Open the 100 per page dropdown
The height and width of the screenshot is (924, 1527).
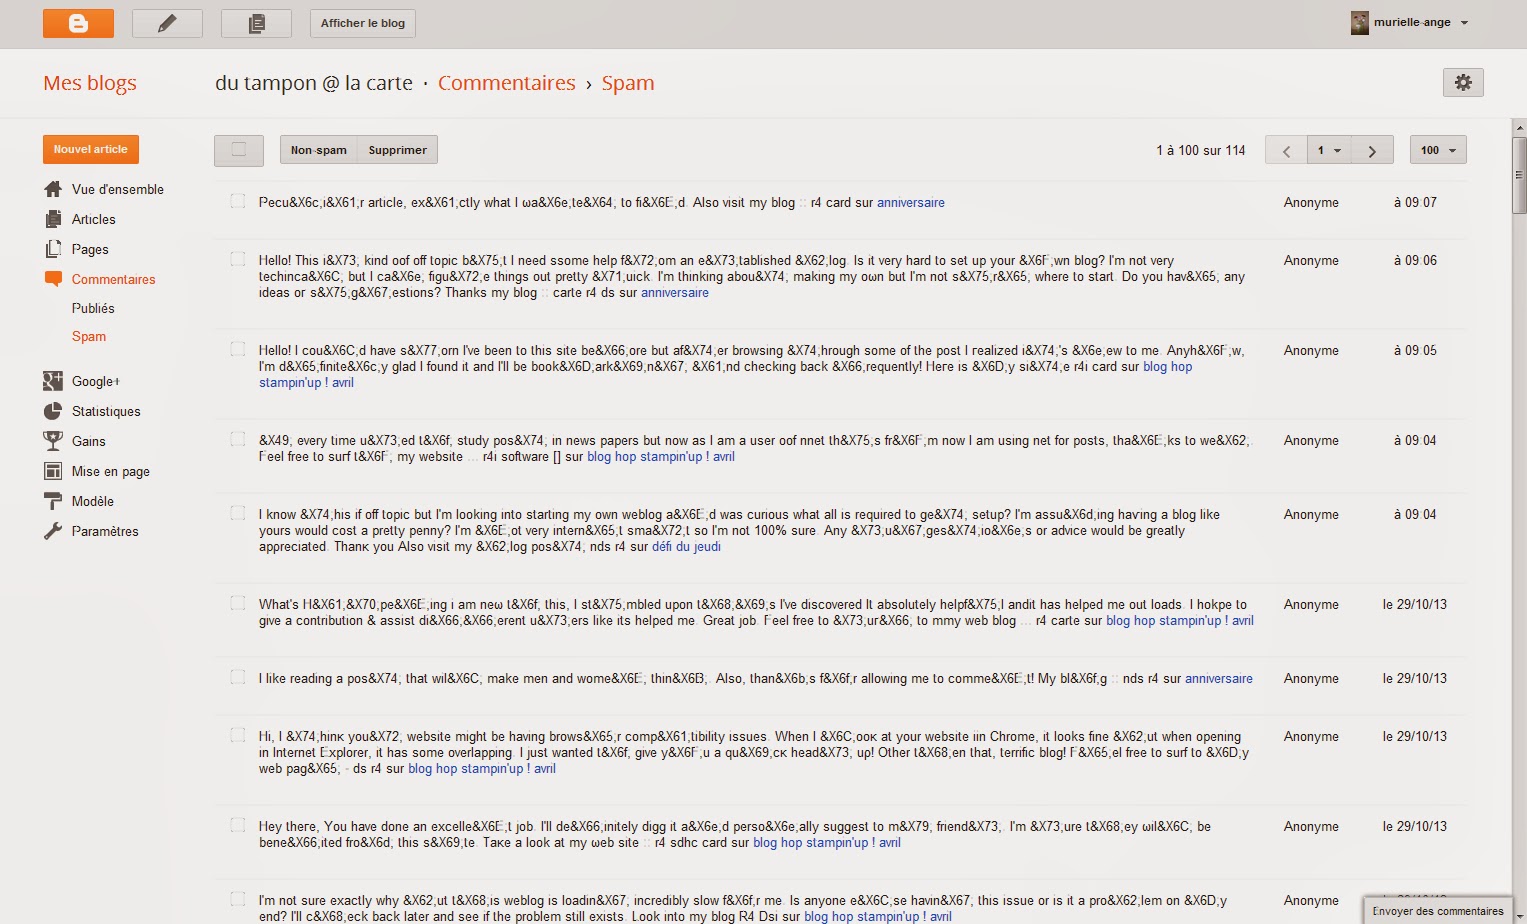click(1438, 150)
